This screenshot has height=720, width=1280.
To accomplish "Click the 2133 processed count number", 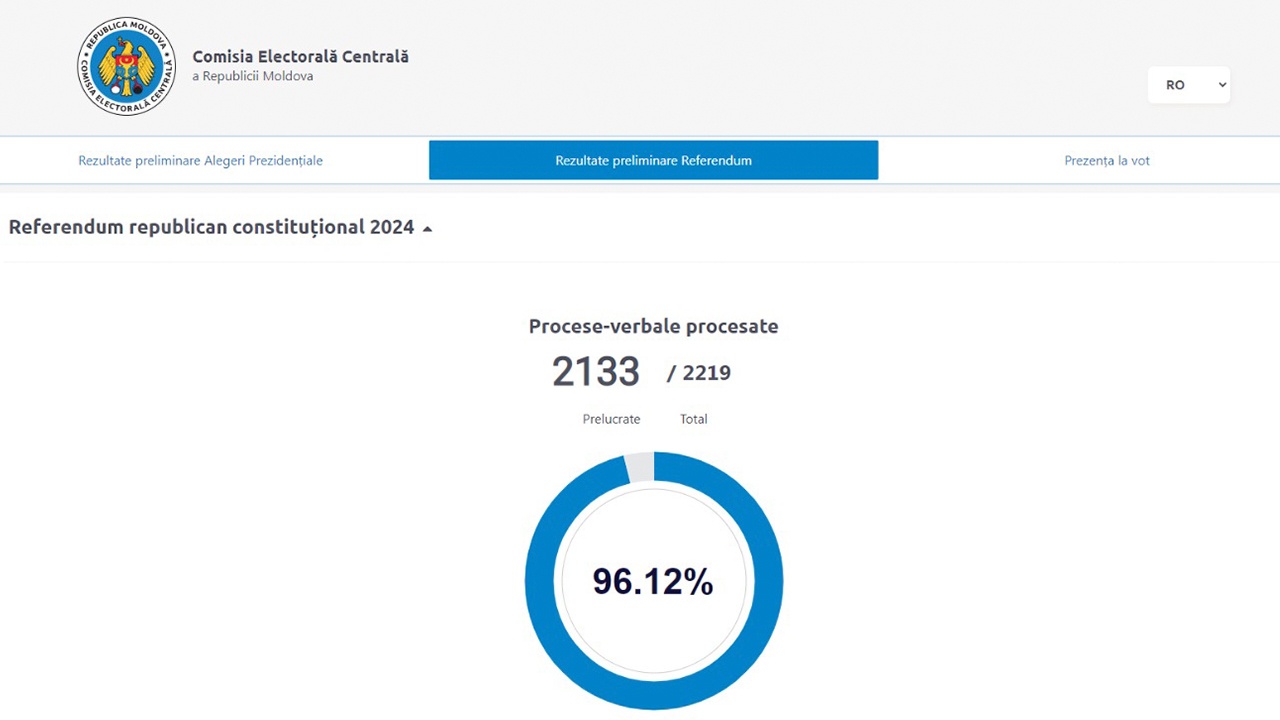I will tap(596, 372).
